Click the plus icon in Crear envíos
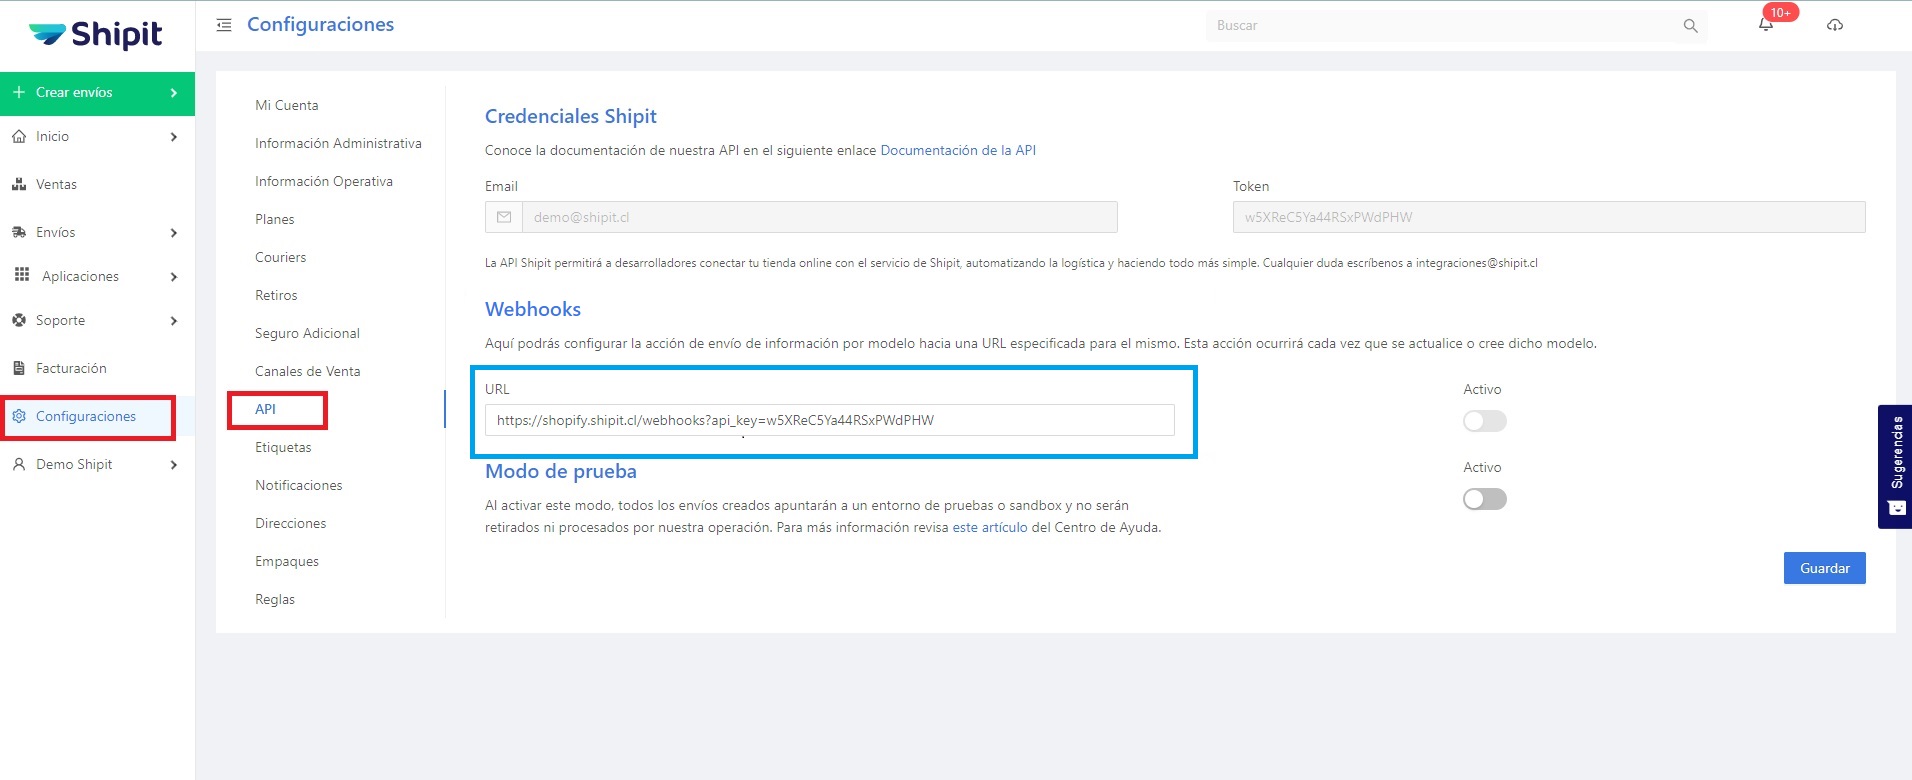1912x780 pixels. pyautogui.click(x=19, y=92)
